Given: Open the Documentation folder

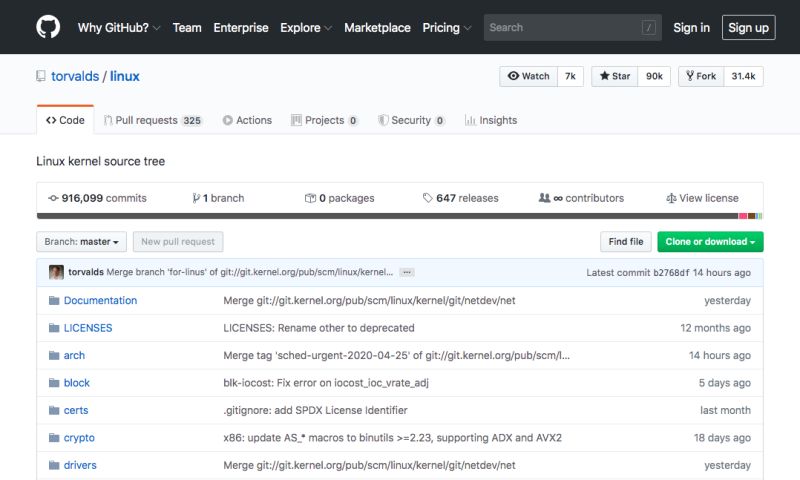Looking at the screenshot, I should click(x=101, y=300).
